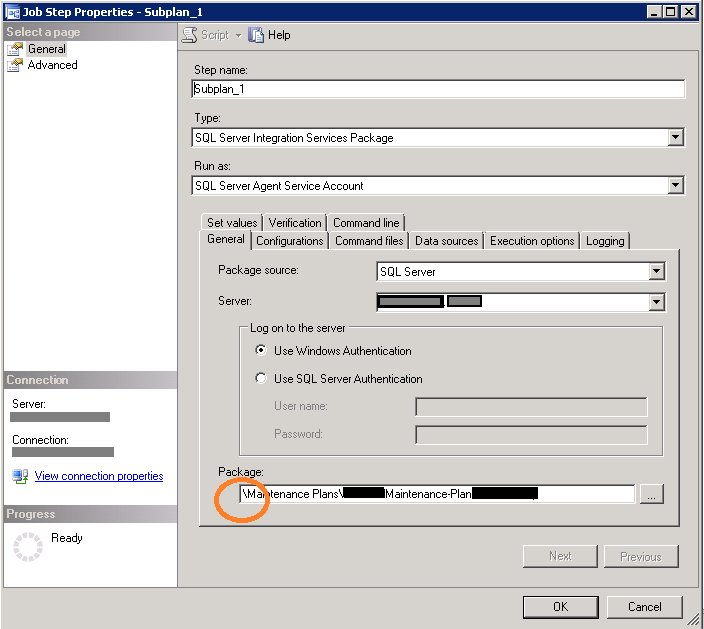Image resolution: width=704 pixels, height=629 pixels.
Task: Focus the Step name input field
Action: [x=438, y=89]
